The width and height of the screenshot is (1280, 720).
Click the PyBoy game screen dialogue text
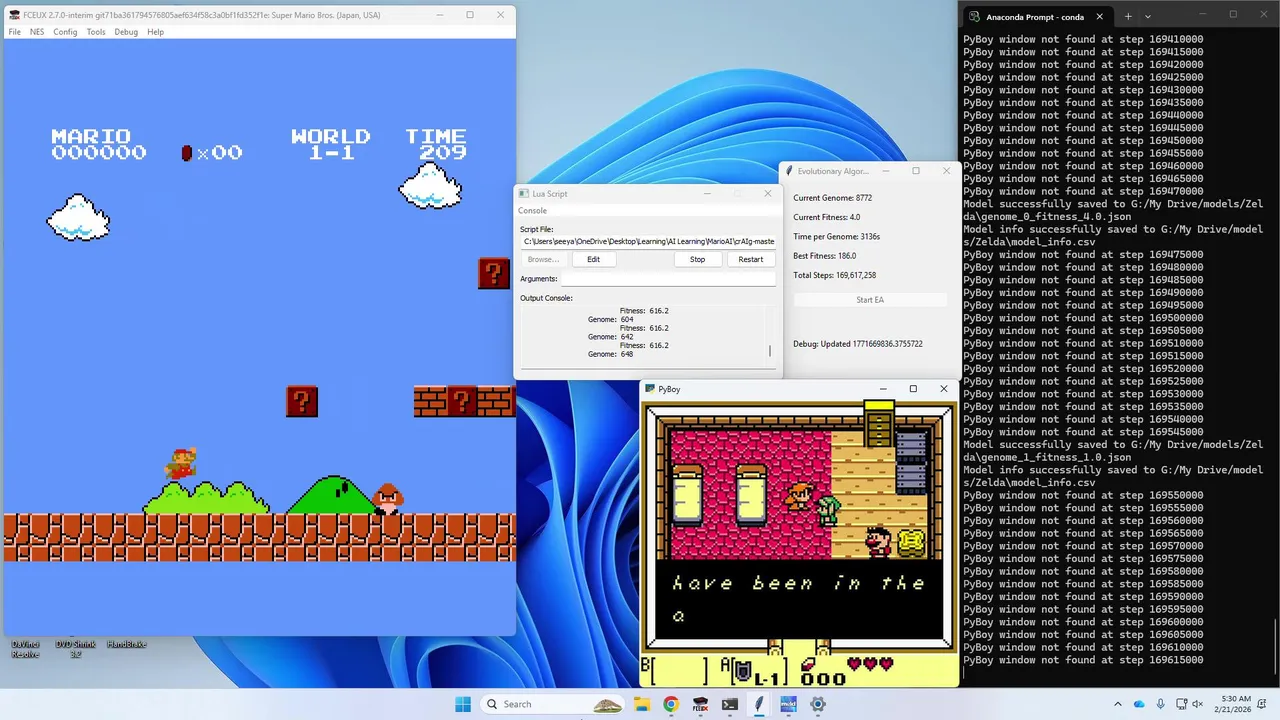799,598
